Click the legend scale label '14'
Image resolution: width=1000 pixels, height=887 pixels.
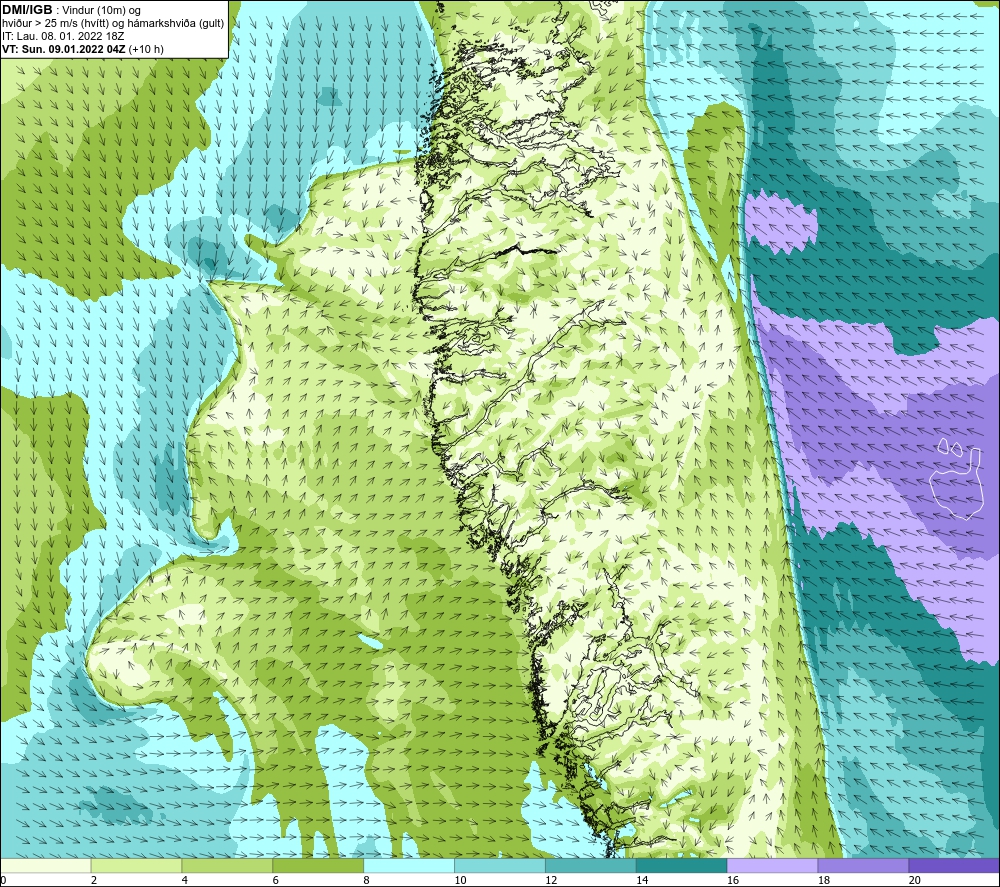click(x=642, y=880)
